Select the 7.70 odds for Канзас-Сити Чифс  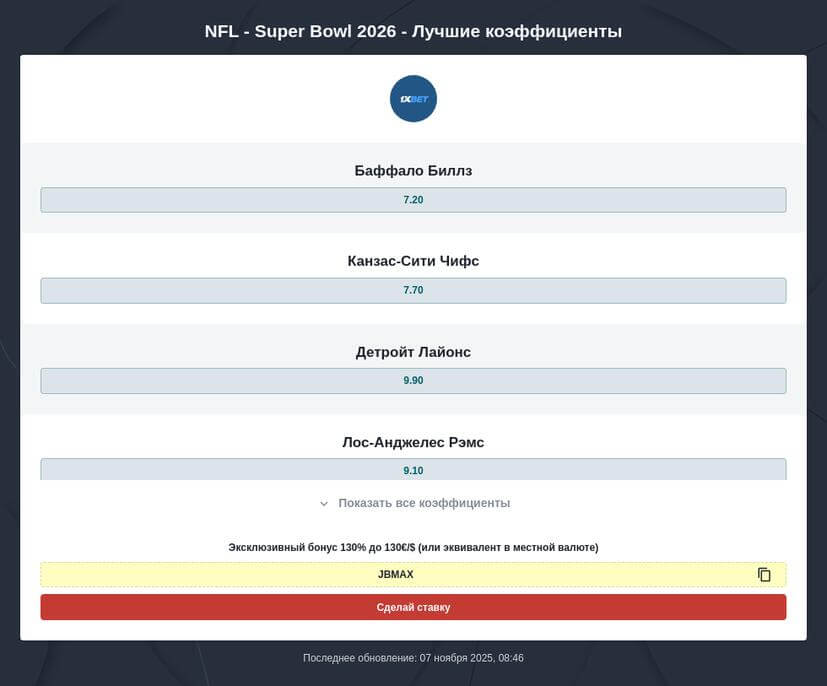(x=413, y=291)
